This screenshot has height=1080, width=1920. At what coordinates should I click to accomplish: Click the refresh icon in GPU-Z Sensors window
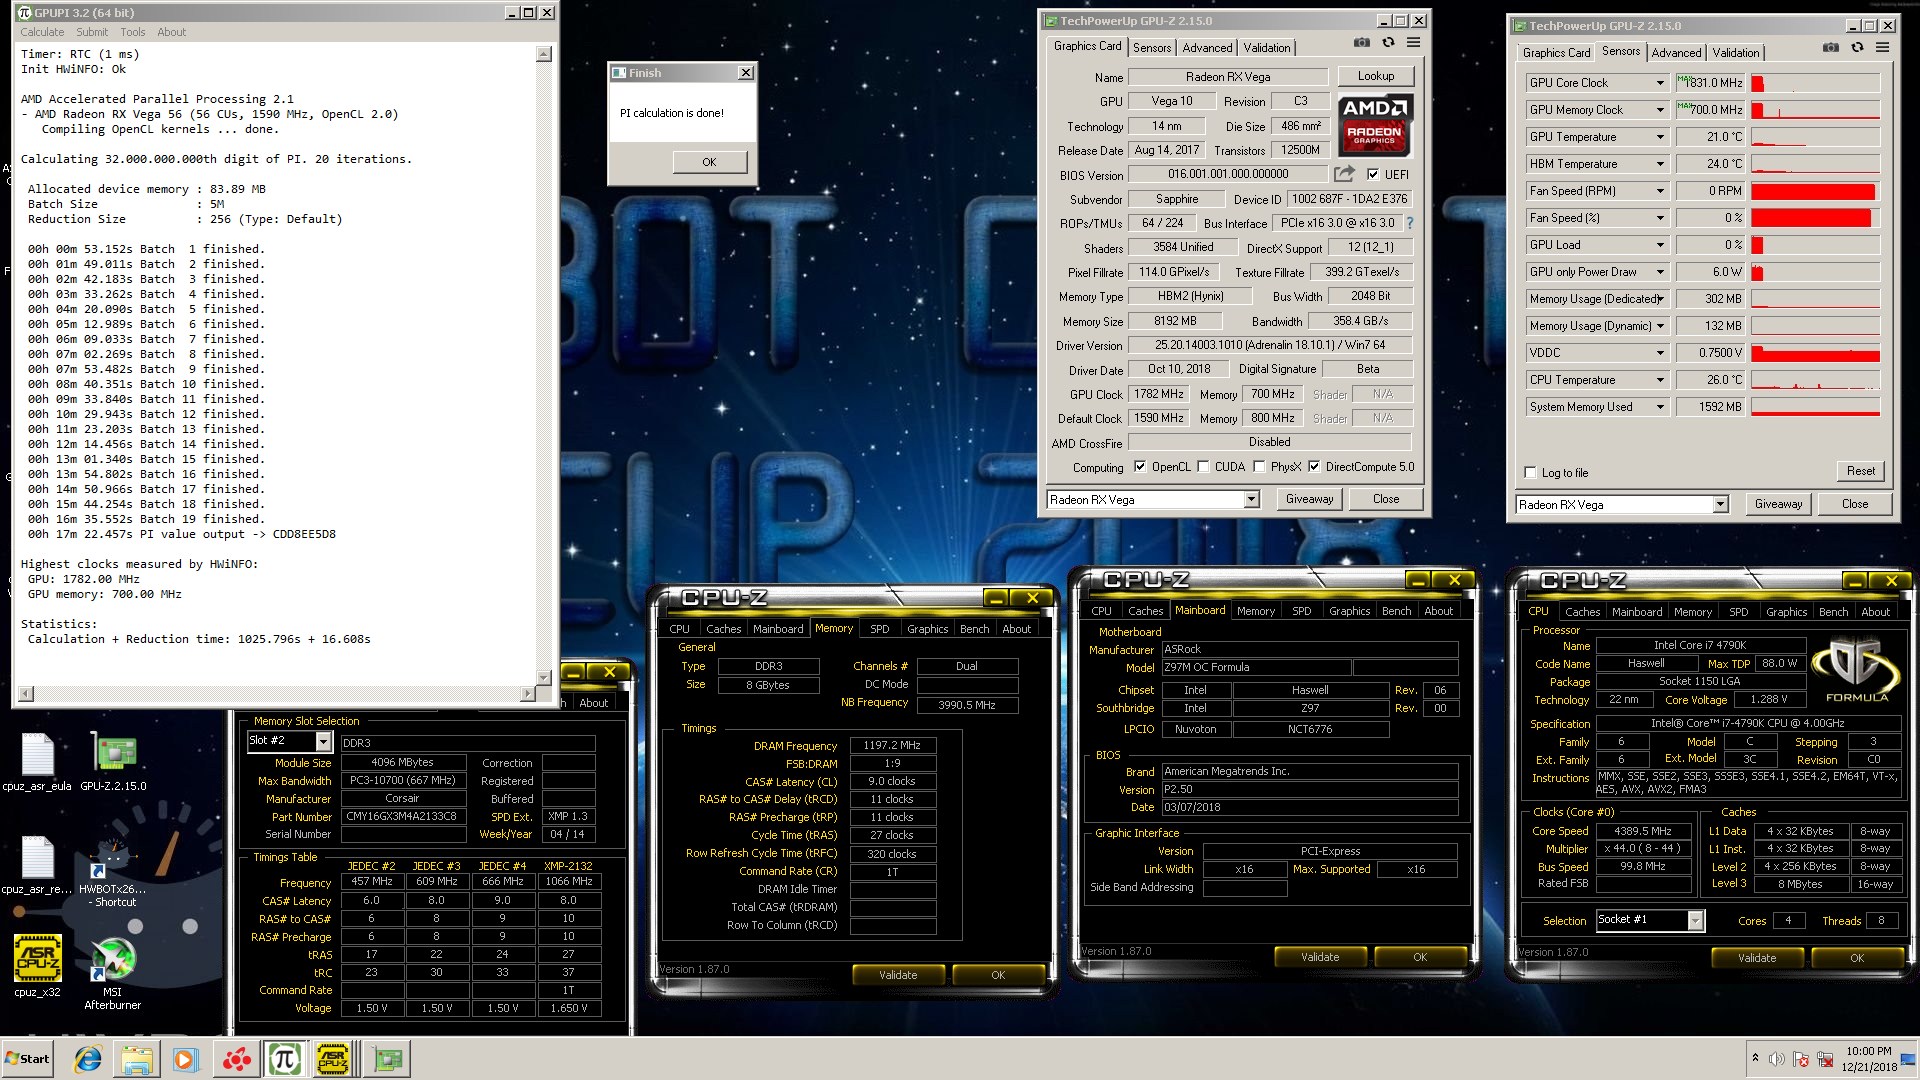coord(1857,48)
